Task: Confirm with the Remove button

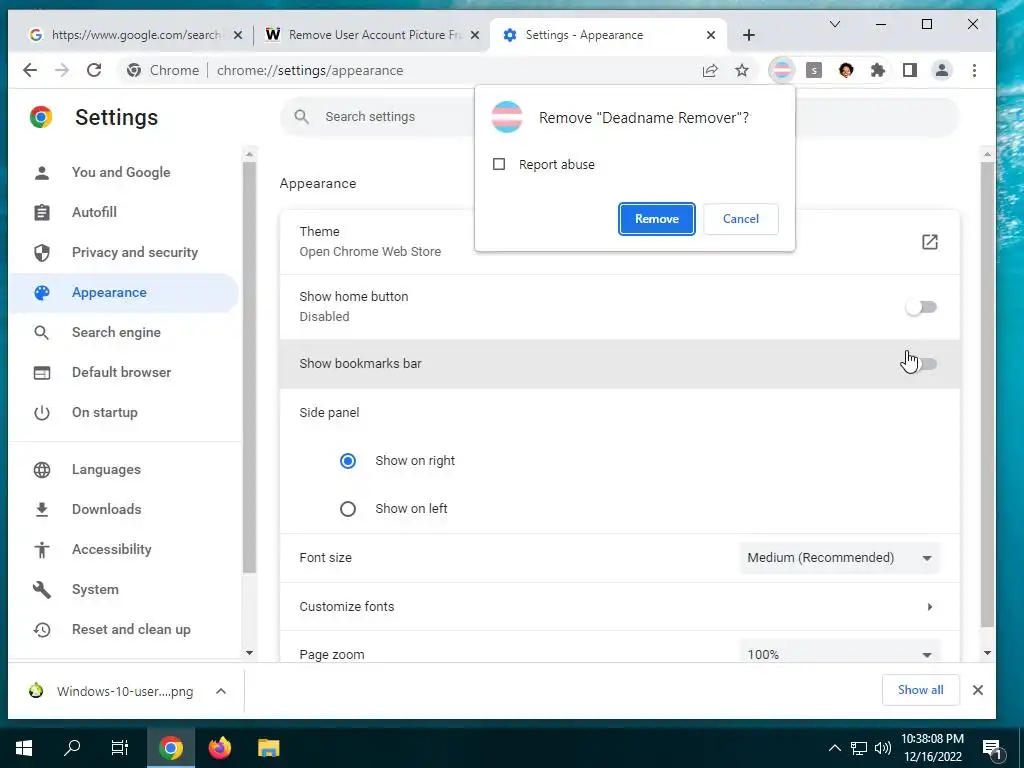Action: pos(657,219)
